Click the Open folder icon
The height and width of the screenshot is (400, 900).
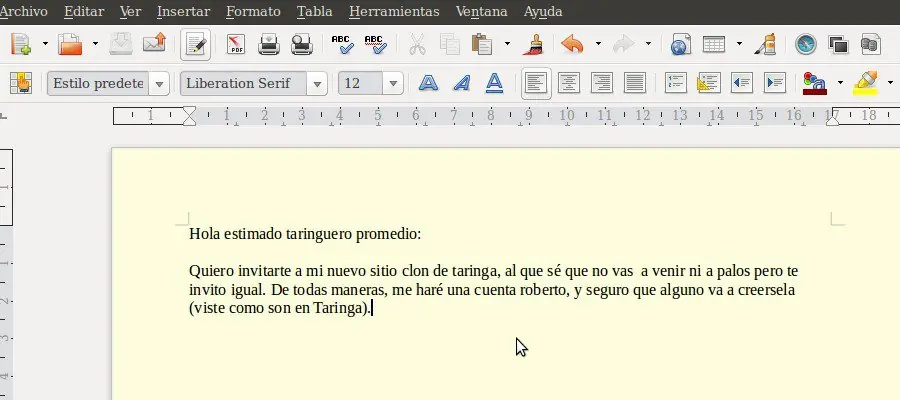[71, 44]
